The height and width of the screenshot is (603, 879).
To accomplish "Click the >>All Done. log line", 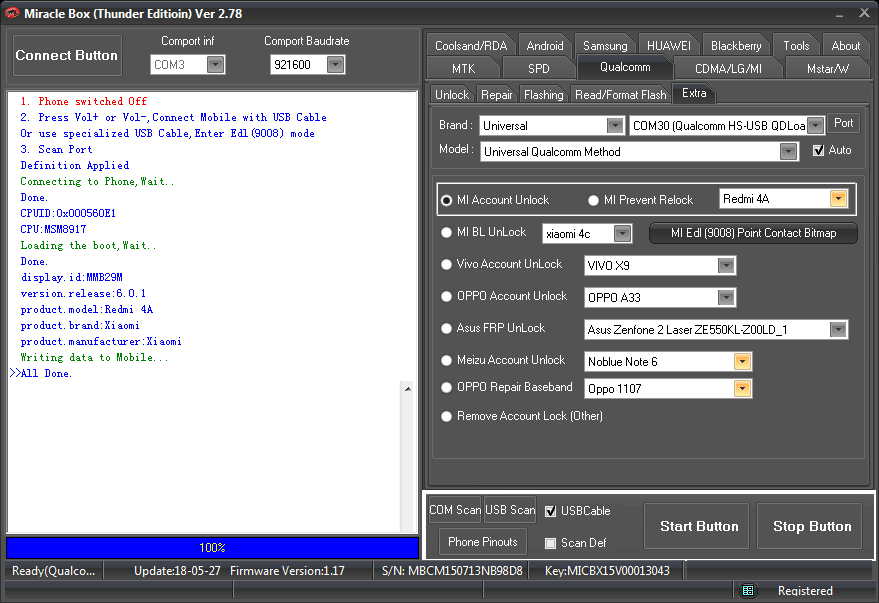I will (x=40, y=373).
